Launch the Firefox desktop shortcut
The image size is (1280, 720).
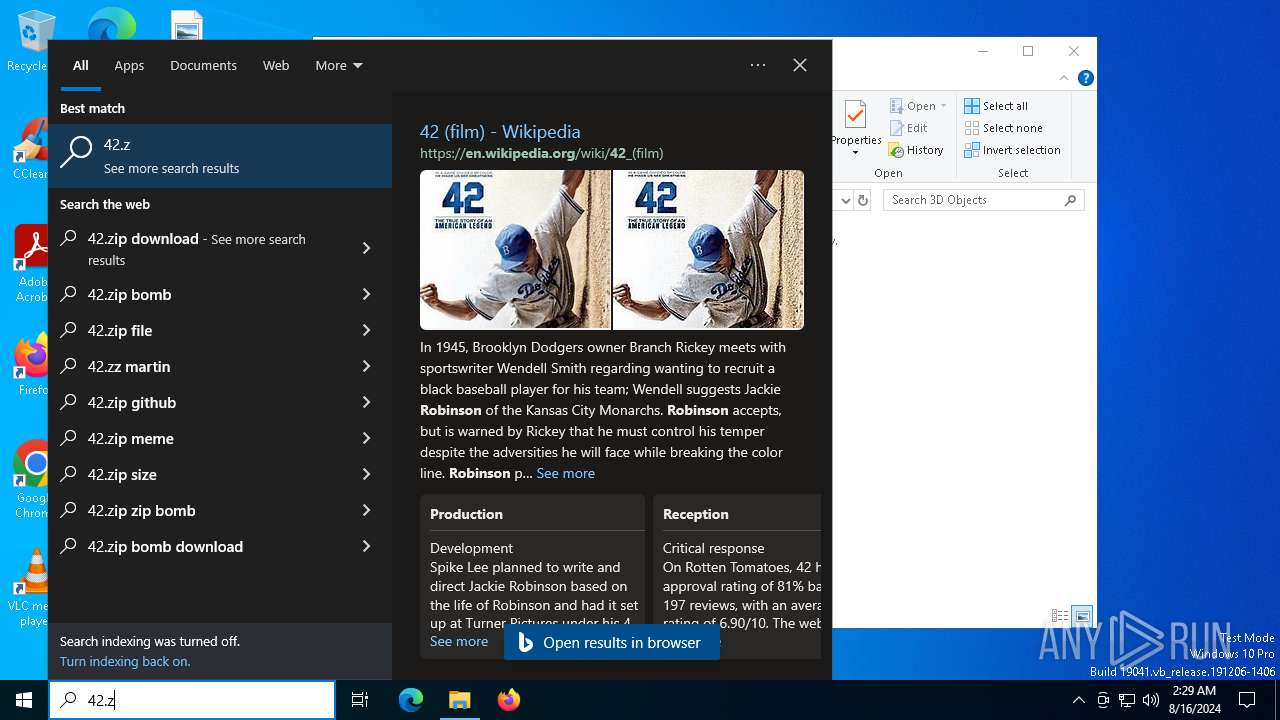[x=32, y=365]
